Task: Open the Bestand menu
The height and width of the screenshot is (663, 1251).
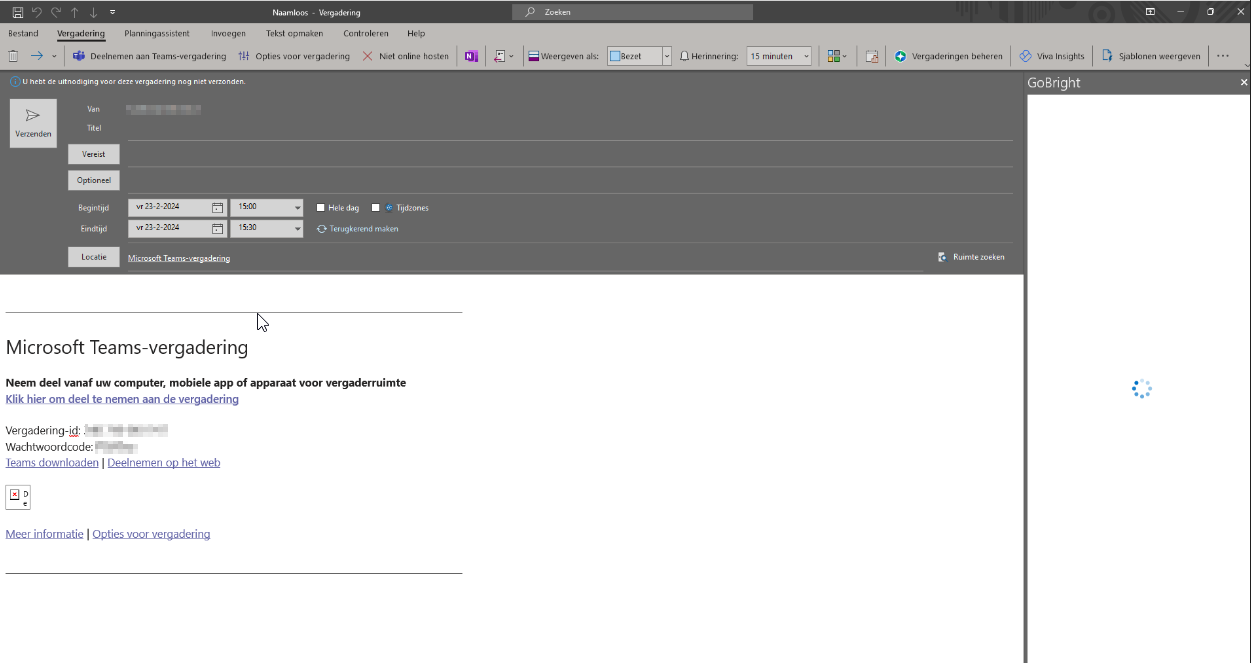Action: point(23,33)
